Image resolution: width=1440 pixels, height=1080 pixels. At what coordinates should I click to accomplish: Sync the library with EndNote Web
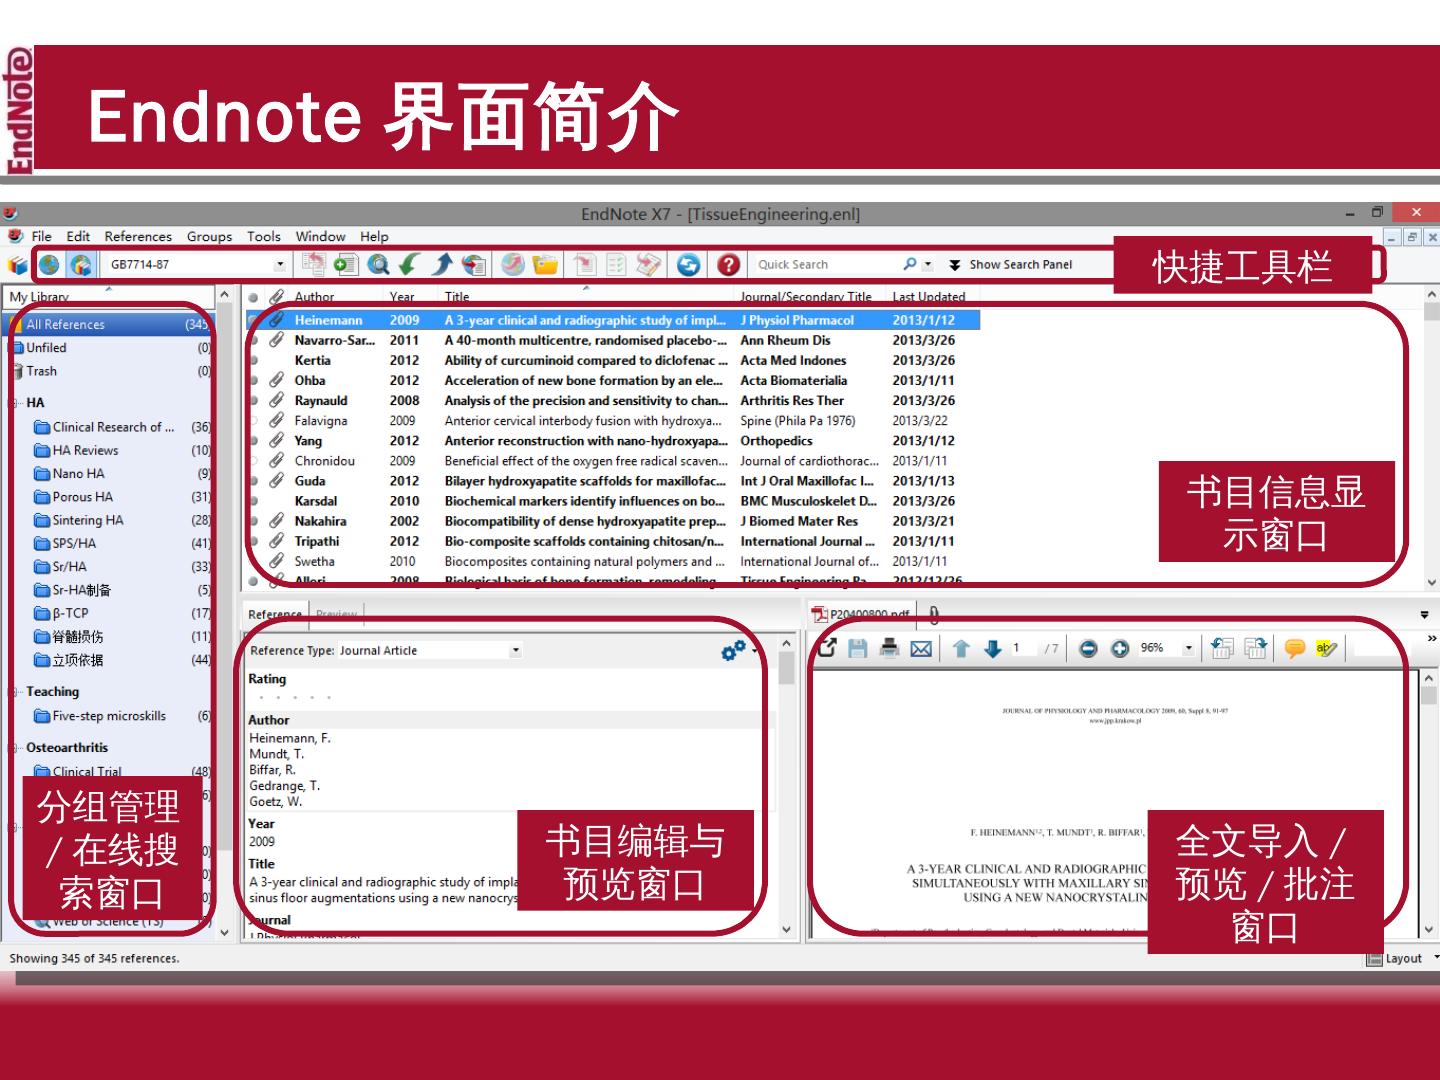688,264
